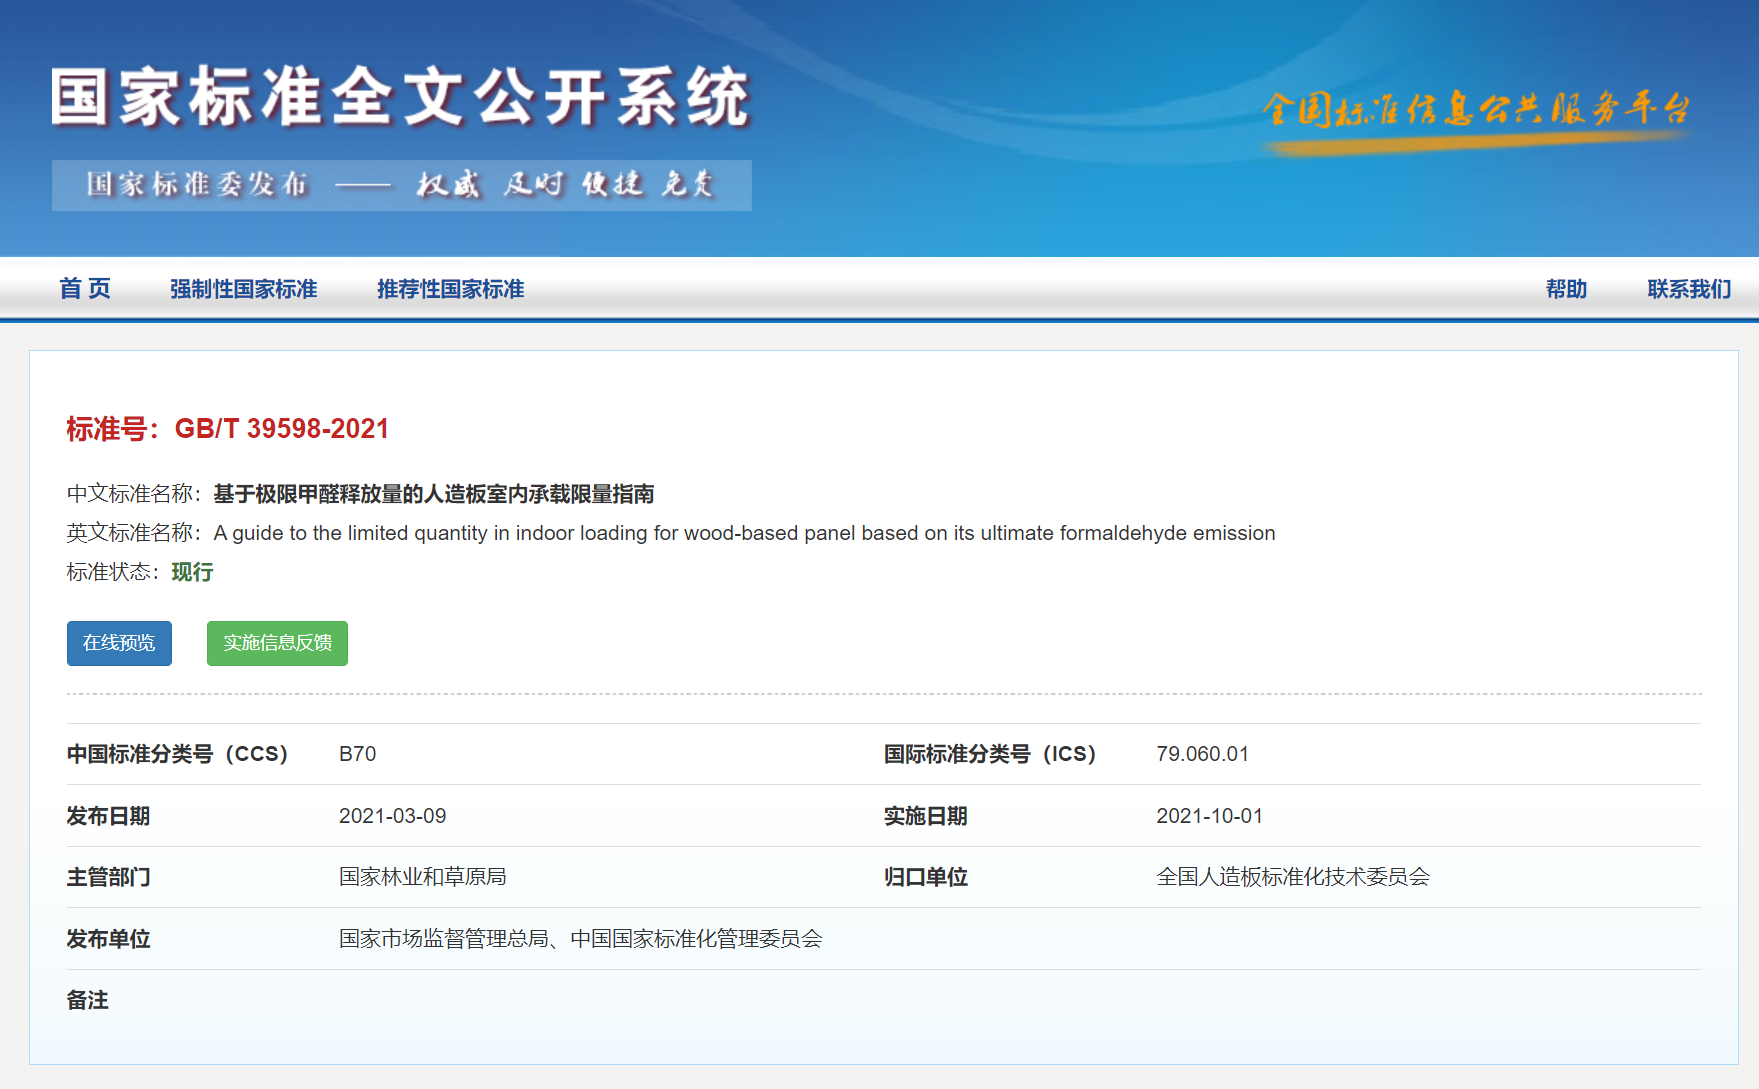Viewport: 1759px width, 1089px height.
Task: Select the Chinese standard name text
Action: [434, 494]
